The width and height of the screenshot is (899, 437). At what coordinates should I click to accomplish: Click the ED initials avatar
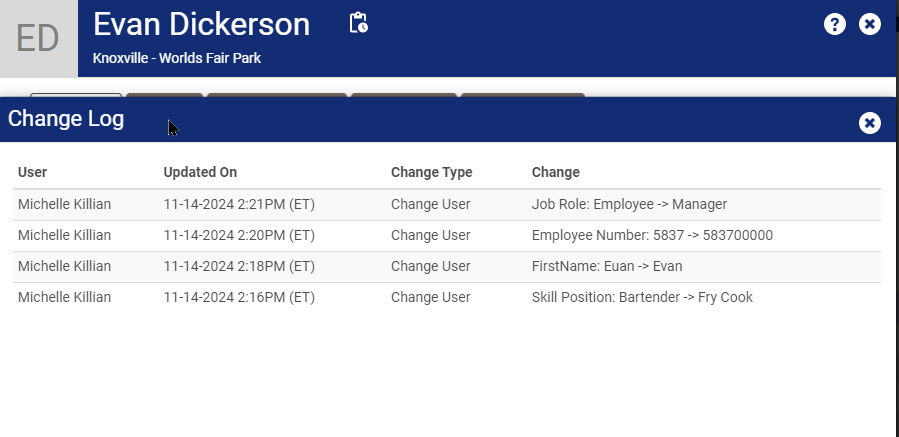click(38, 38)
